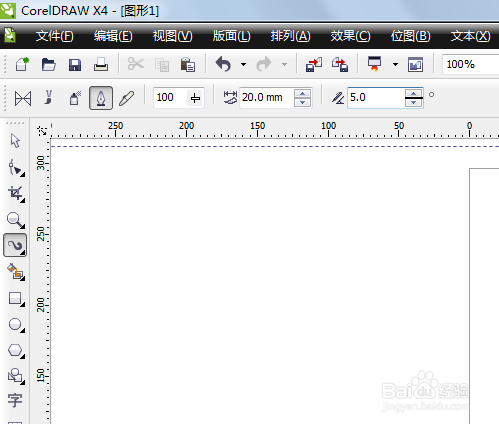
Task: Open the Application launcher icon
Action: tap(374, 64)
